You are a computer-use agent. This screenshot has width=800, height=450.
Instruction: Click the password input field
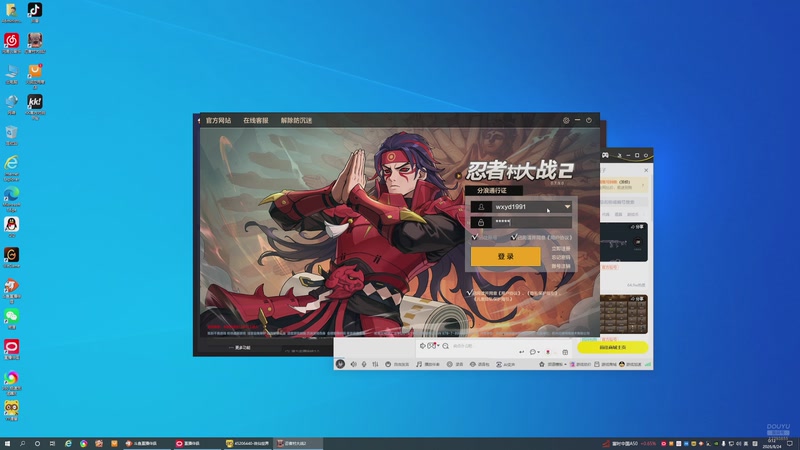531,222
